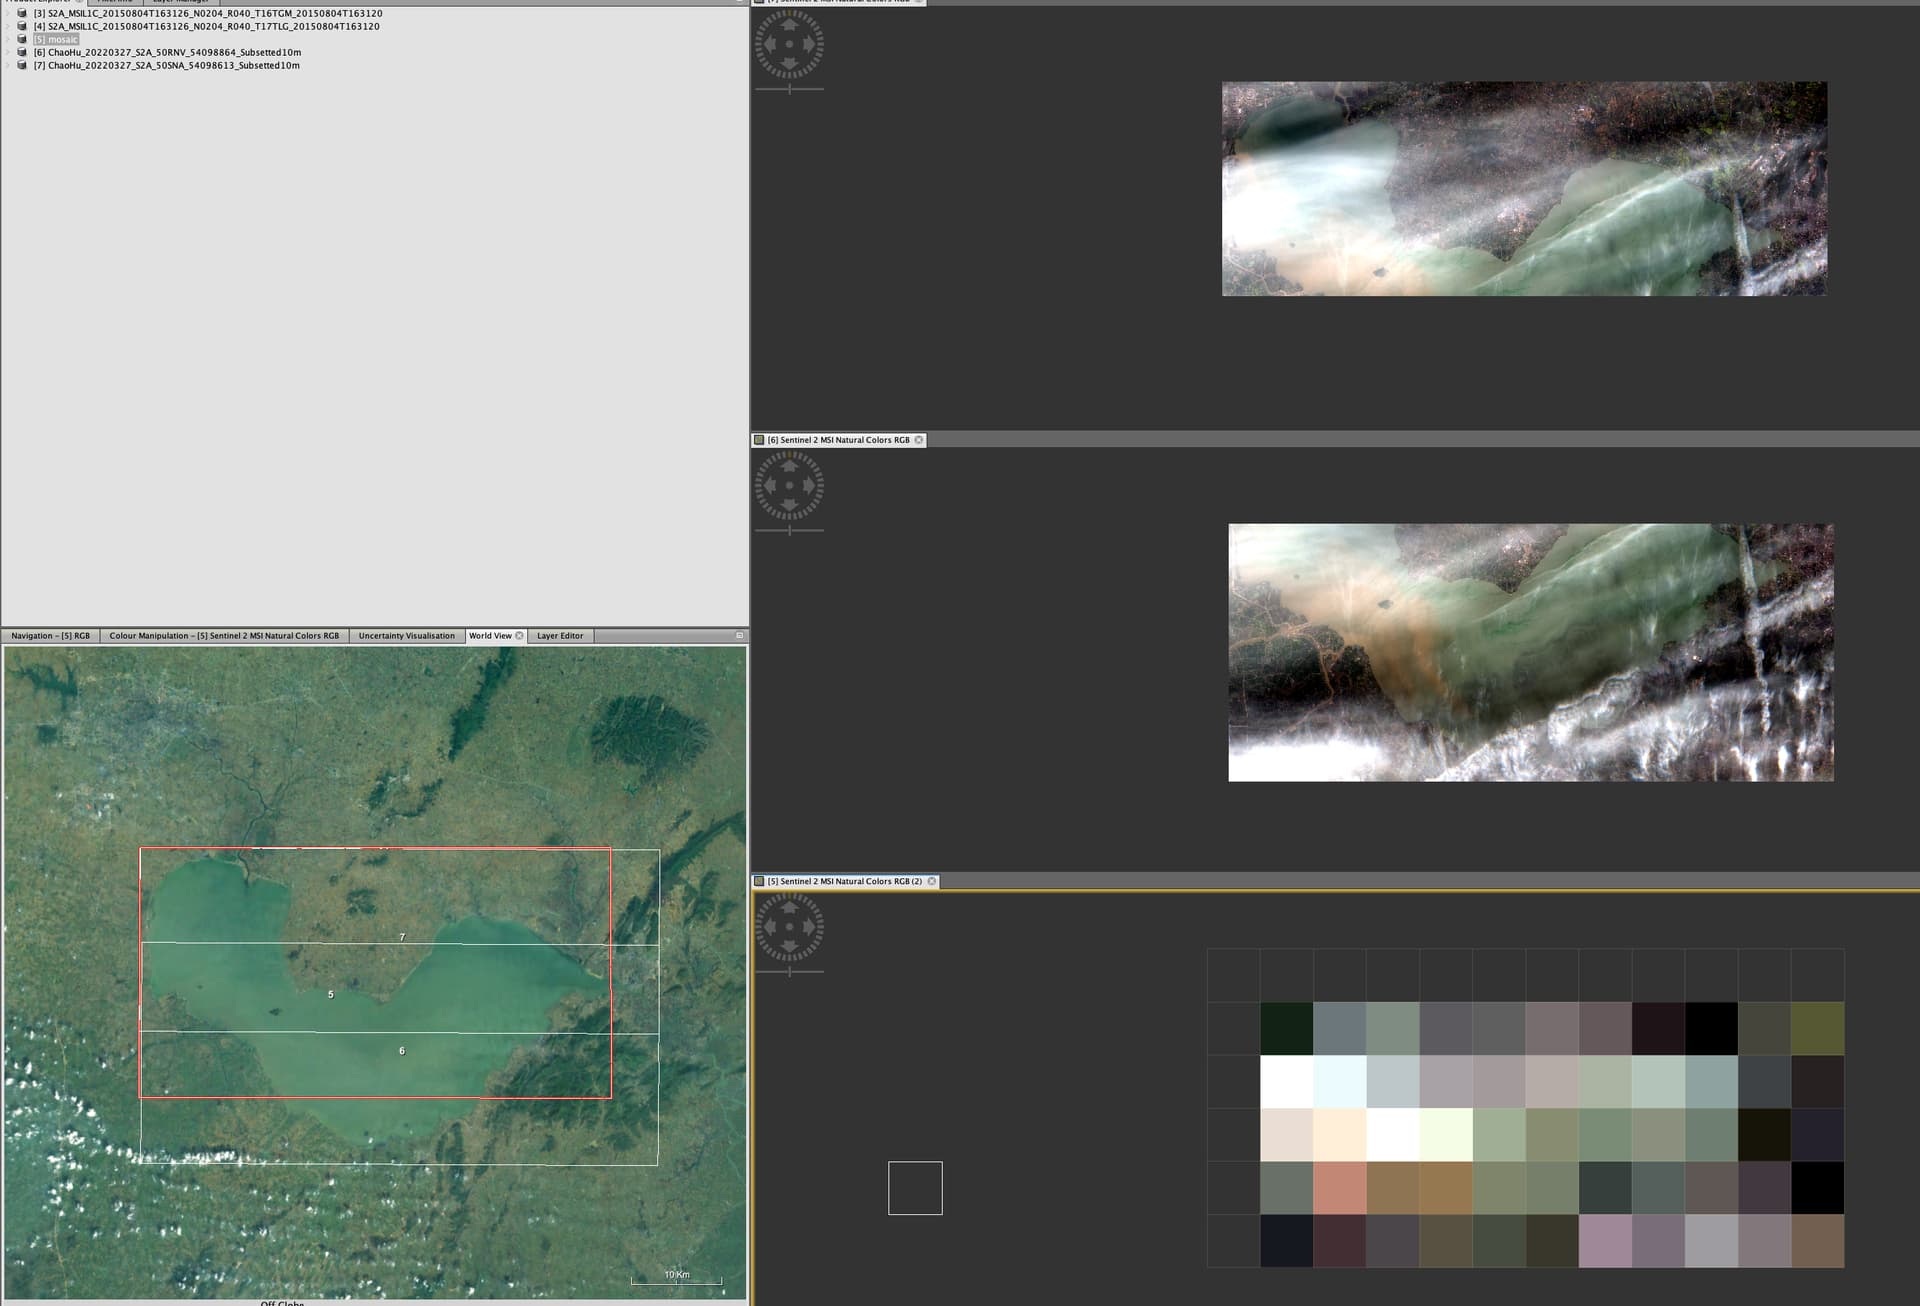Close the [5] Sentinel 2 RGB (2) view tab
This screenshot has height=1306, width=1920.
point(932,881)
